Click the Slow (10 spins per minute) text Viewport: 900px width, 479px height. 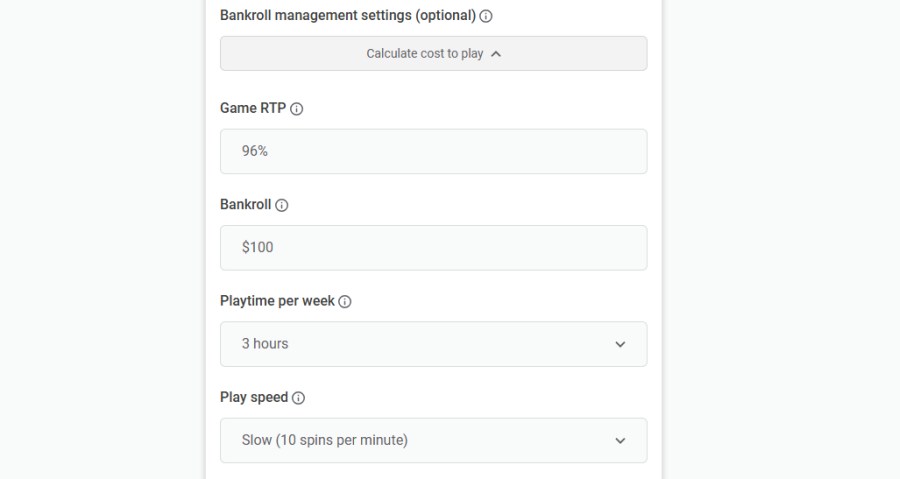pyautogui.click(x=325, y=440)
